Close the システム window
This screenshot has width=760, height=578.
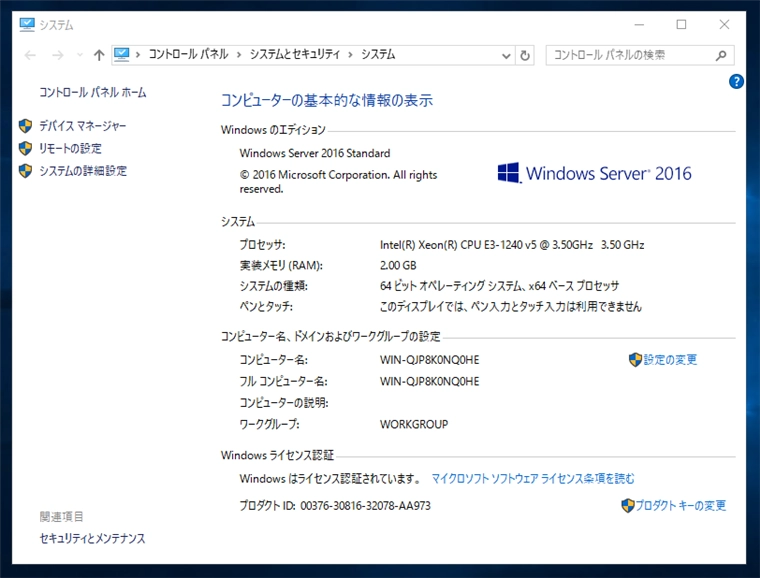(724, 25)
